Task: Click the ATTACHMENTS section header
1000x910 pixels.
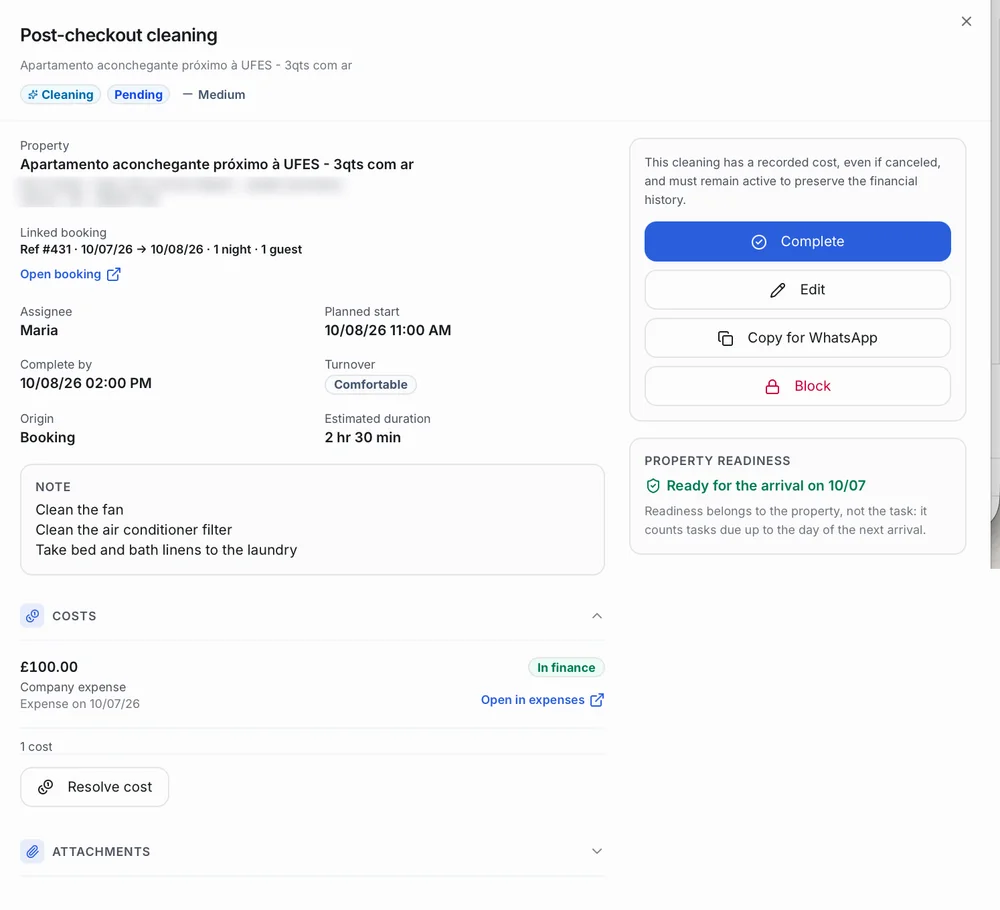Action: 312,851
